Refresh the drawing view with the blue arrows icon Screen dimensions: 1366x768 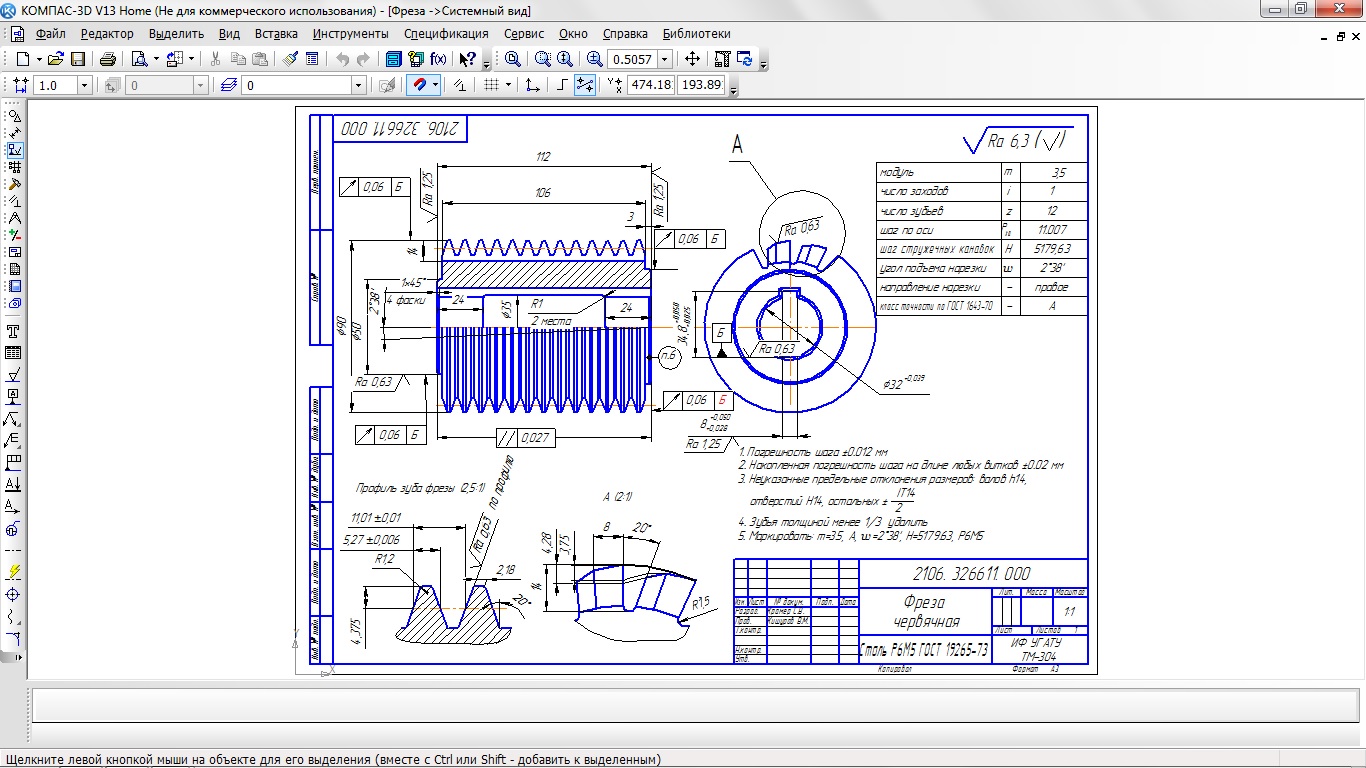745,59
